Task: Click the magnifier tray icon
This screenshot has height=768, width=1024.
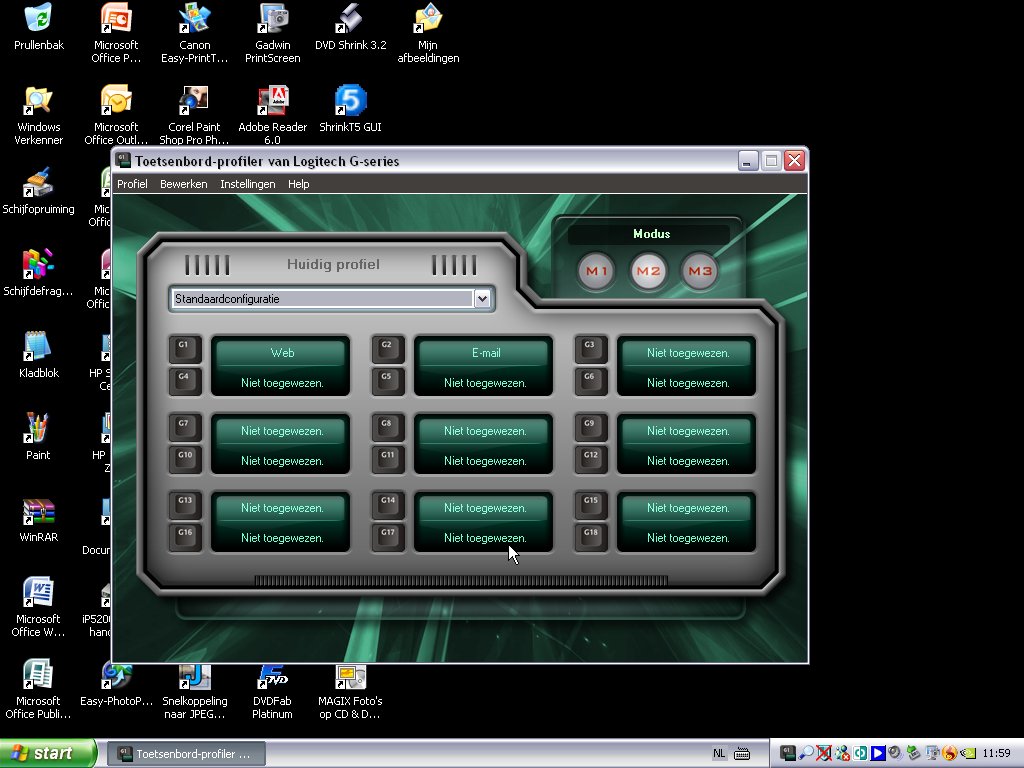Action: (x=806, y=754)
